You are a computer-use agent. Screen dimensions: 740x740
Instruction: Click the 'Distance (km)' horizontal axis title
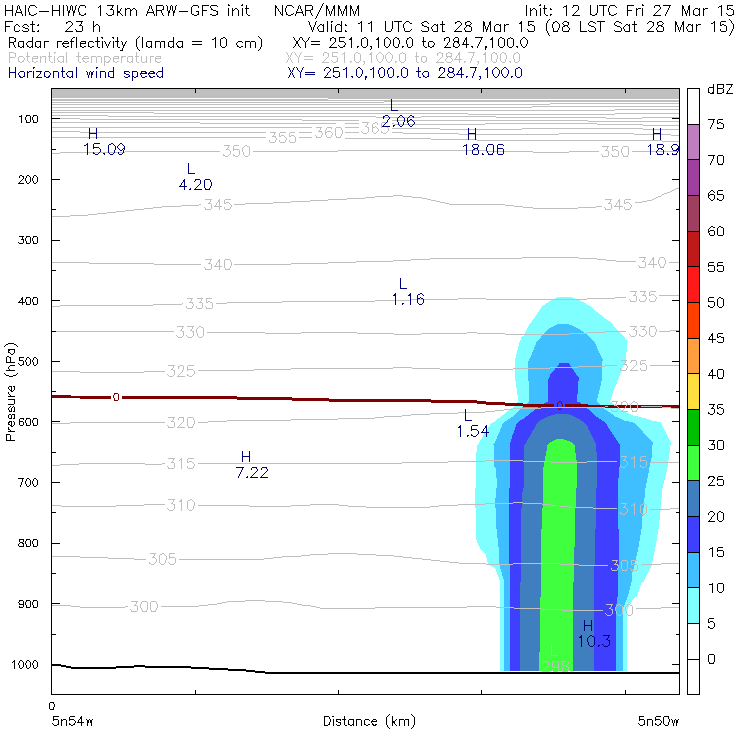tap(369, 721)
